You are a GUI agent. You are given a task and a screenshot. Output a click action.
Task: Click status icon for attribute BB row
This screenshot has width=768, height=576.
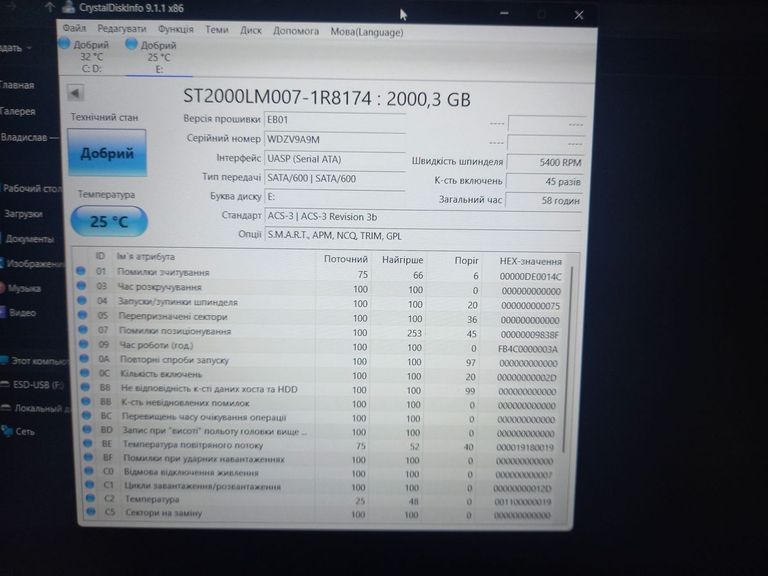[x=86, y=401]
